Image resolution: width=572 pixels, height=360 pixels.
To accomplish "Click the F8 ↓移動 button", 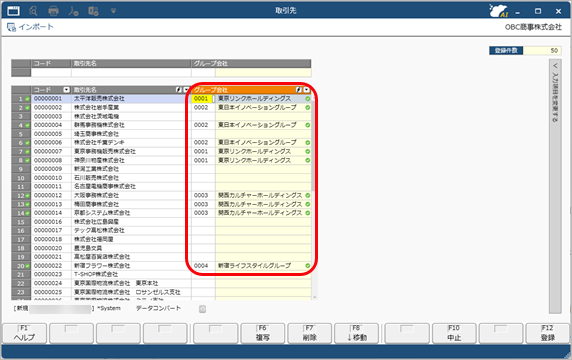I will pos(356,333).
